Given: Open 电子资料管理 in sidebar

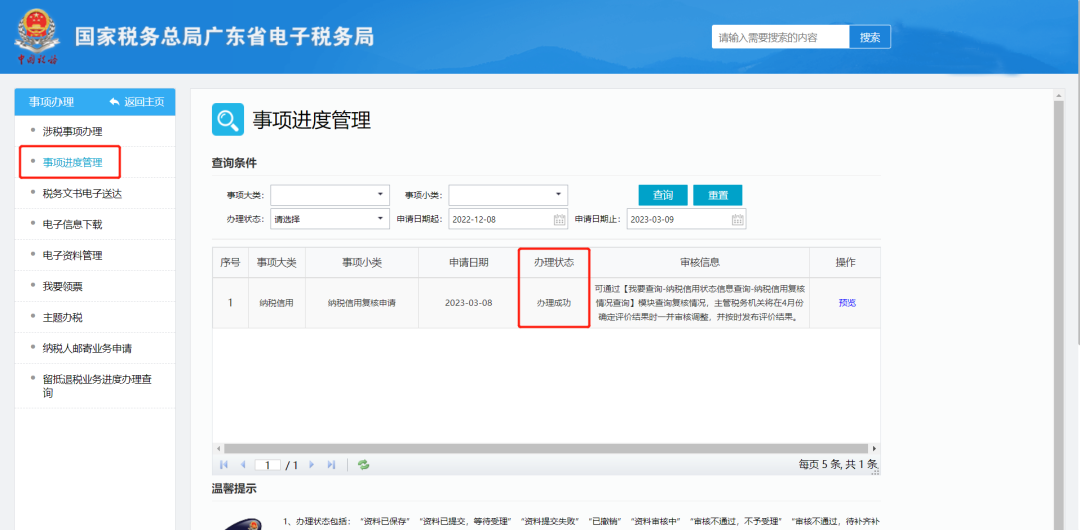Looking at the screenshot, I should [72, 256].
